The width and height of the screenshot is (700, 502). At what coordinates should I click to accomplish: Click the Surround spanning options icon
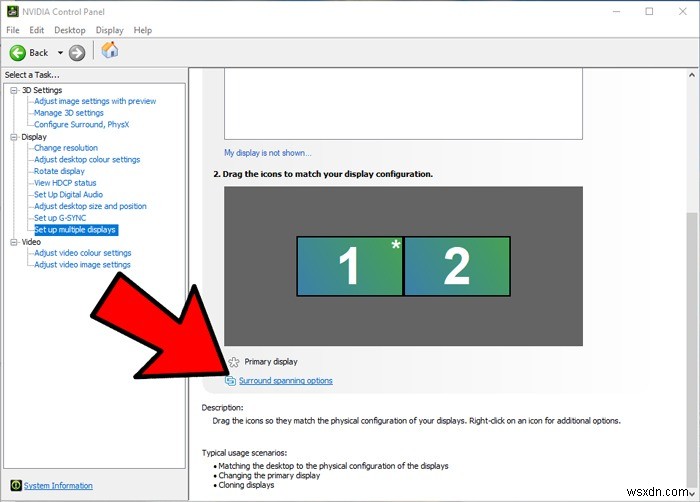point(230,381)
